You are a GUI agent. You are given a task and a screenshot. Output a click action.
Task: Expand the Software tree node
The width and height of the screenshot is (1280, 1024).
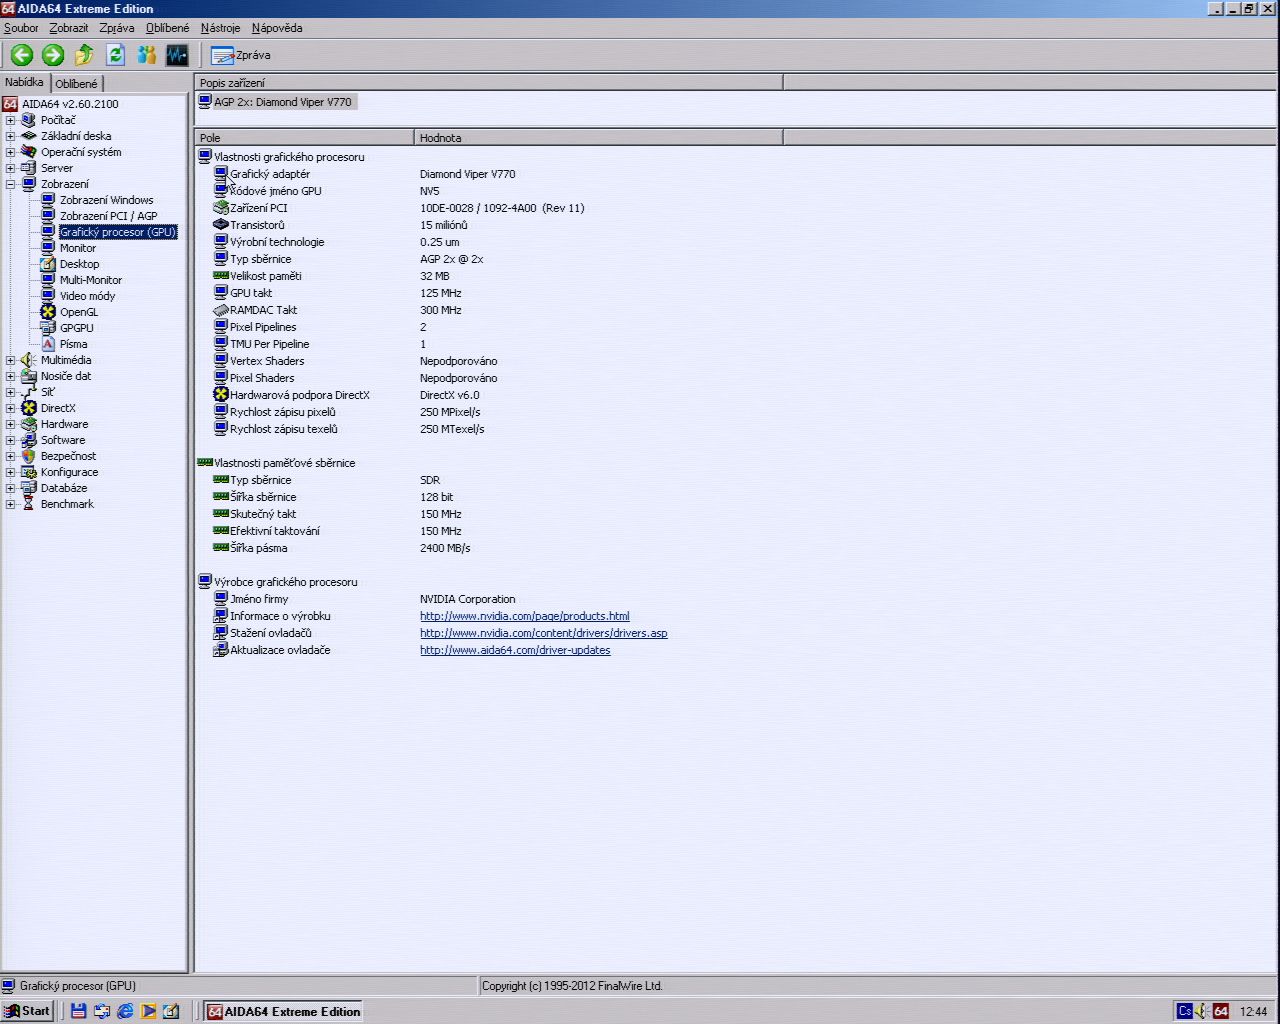[11, 440]
